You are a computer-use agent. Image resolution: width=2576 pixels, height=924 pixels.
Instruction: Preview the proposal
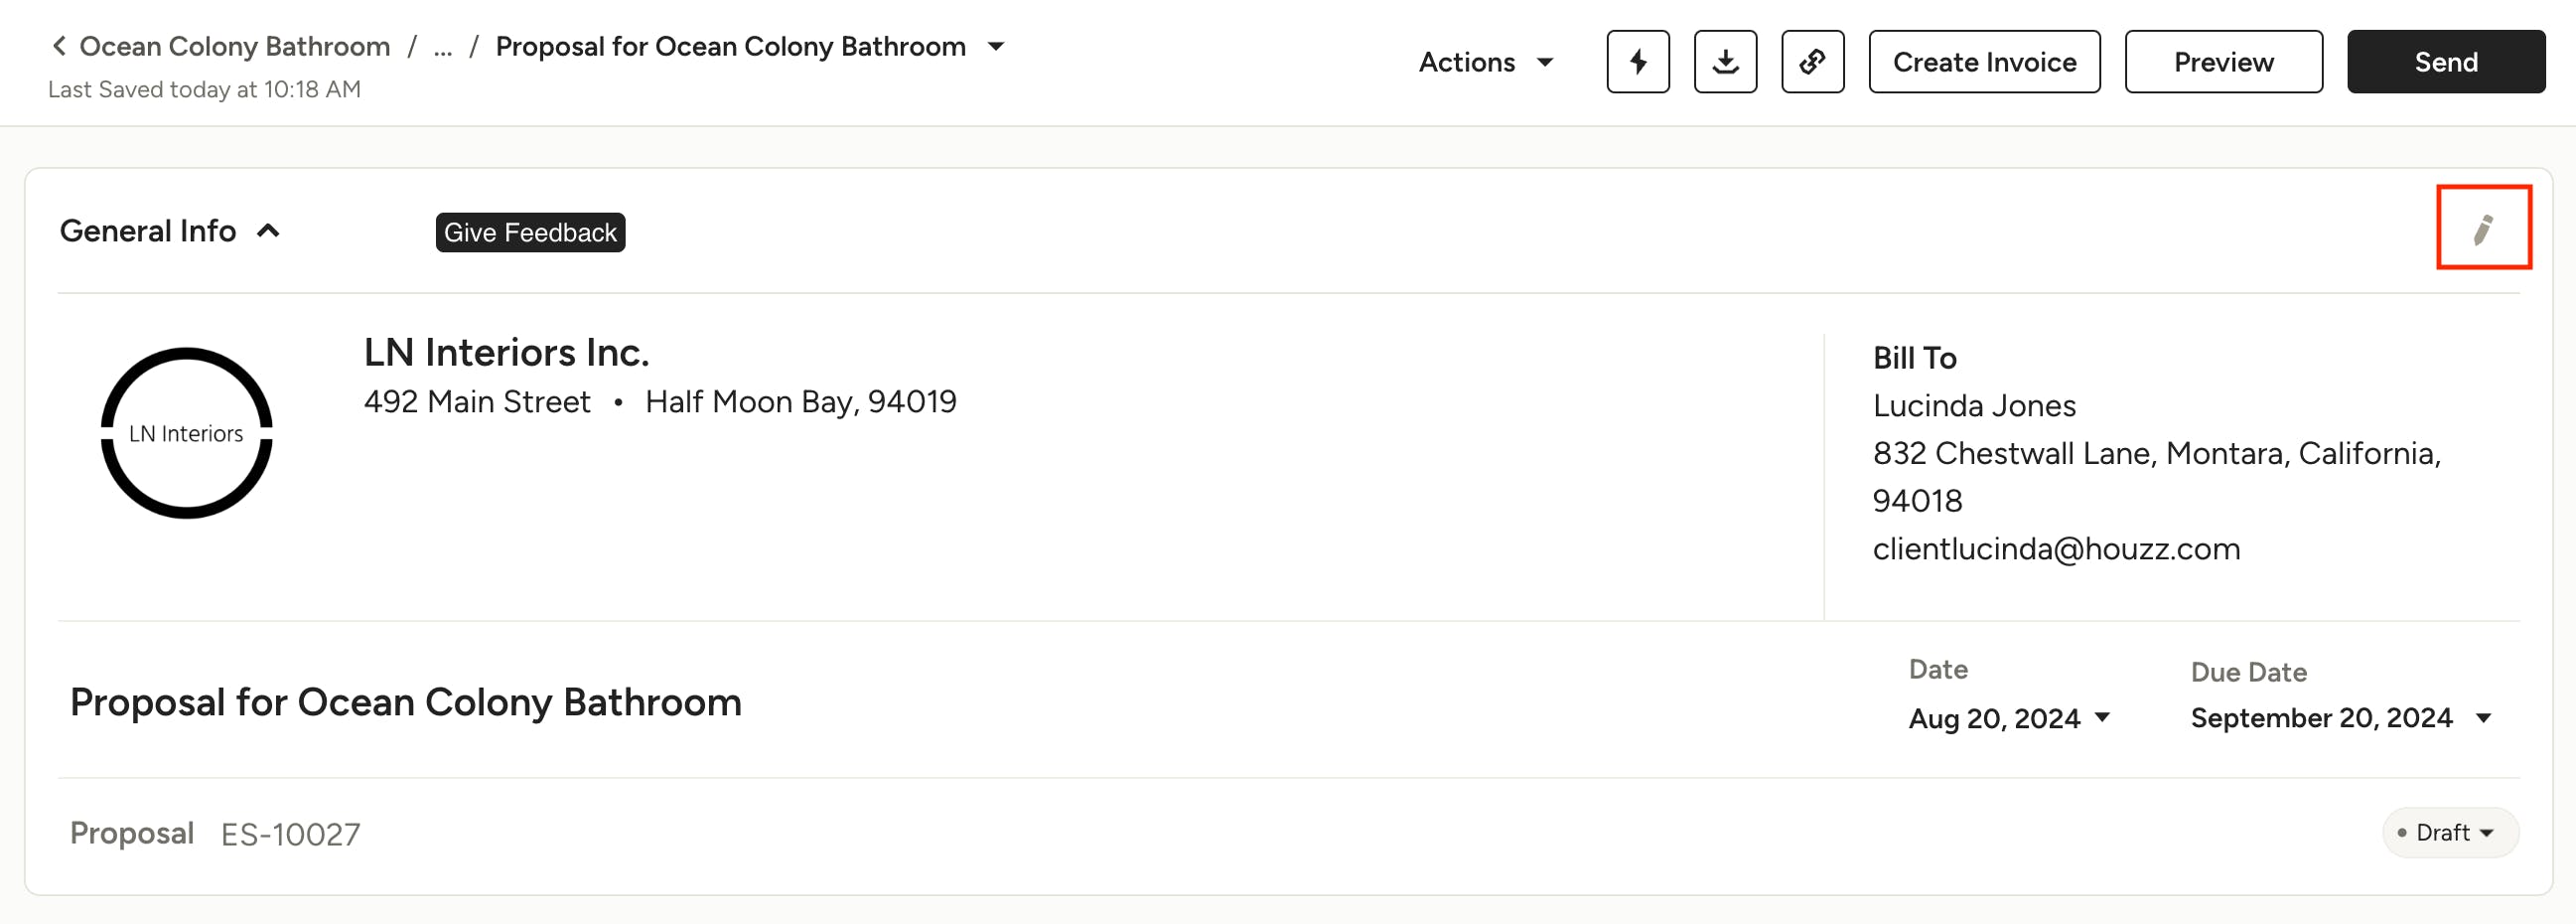click(2222, 62)
